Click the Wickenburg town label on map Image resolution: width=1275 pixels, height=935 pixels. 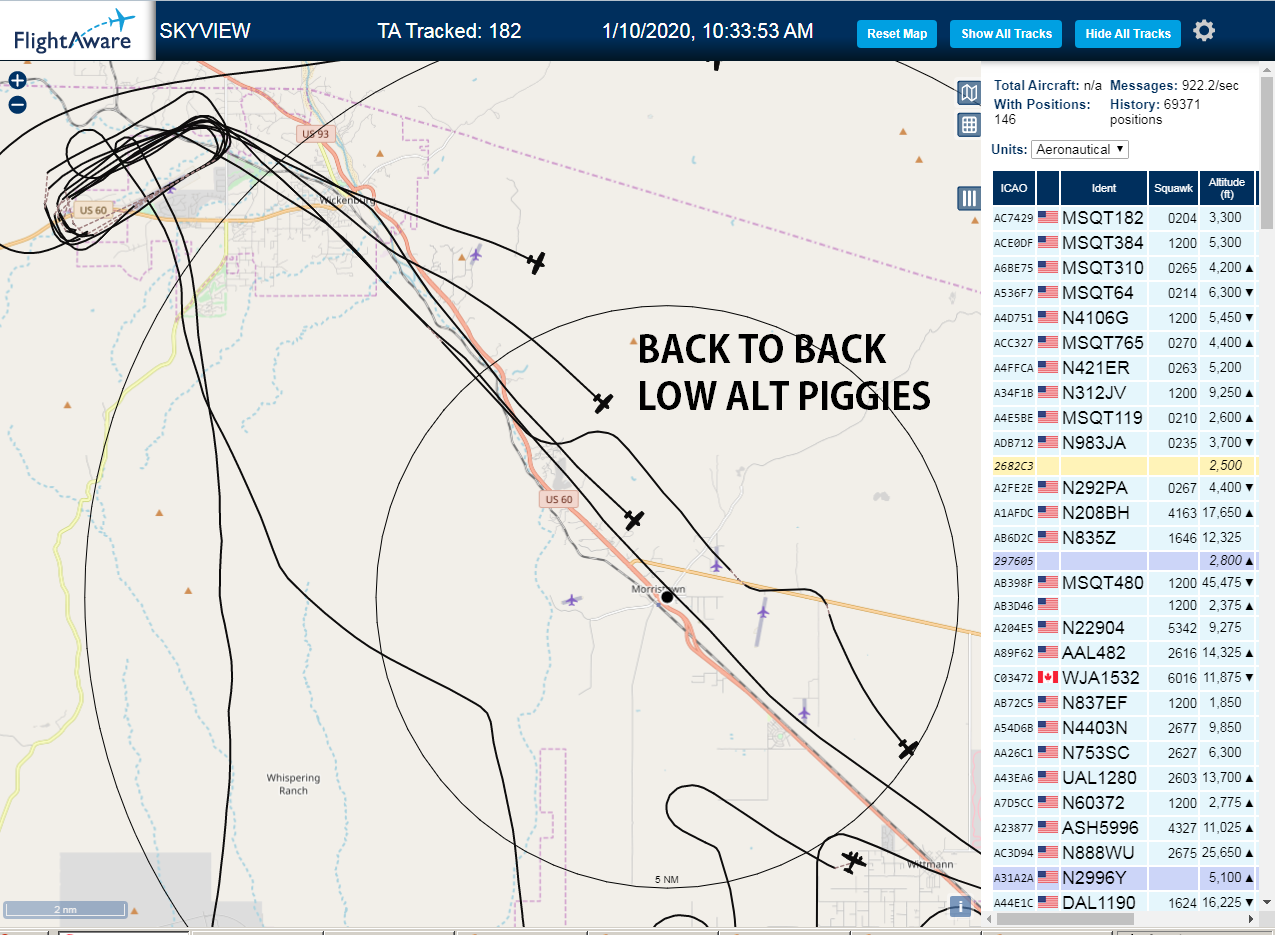click(x=346, y=200)
